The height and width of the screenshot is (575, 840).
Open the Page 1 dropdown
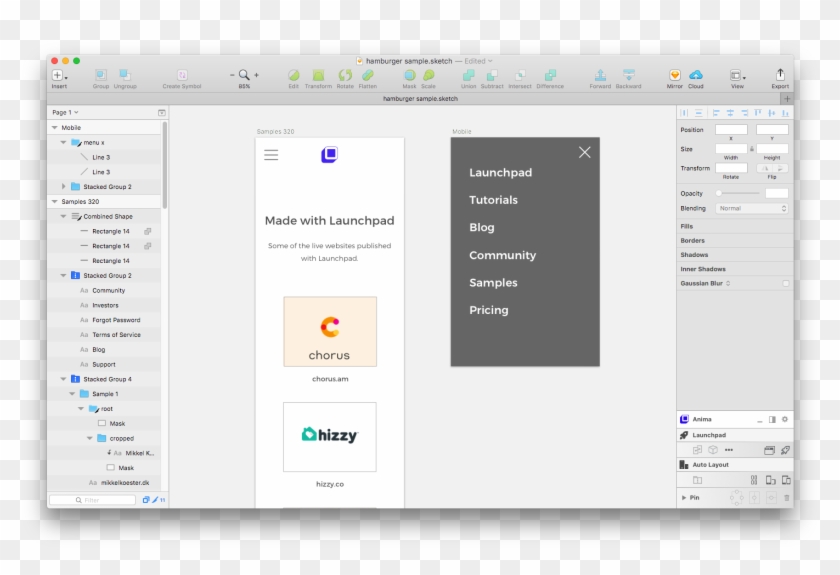pyautogui.click(x=65, y=113)
